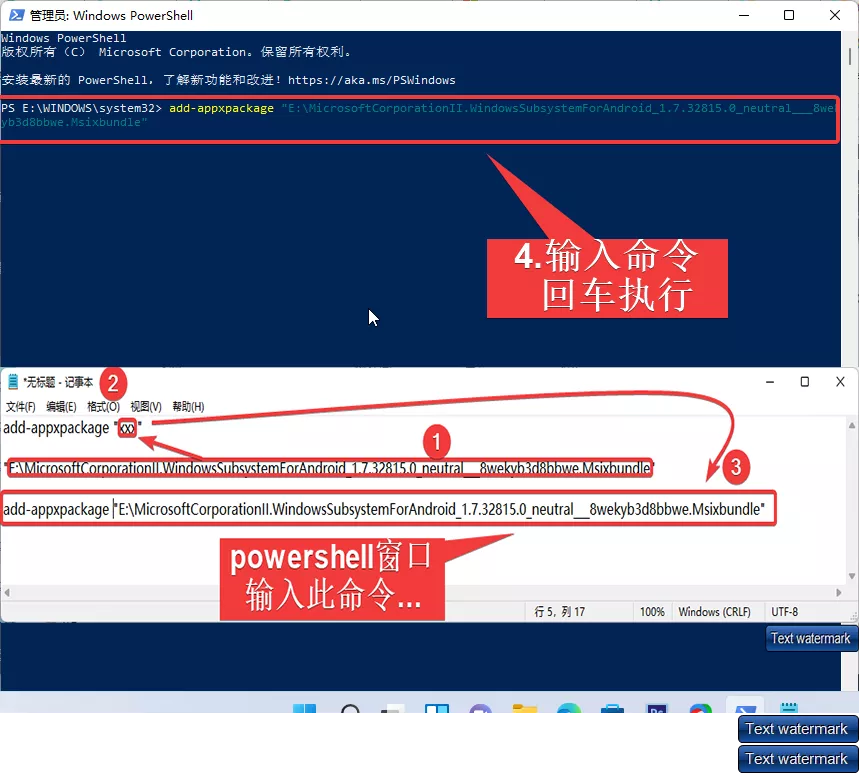This screenshot has width=859, height=773.
Task: Launch Google Chrome from the taskbar
Action: pyautogui.click(x=701, y=708)
